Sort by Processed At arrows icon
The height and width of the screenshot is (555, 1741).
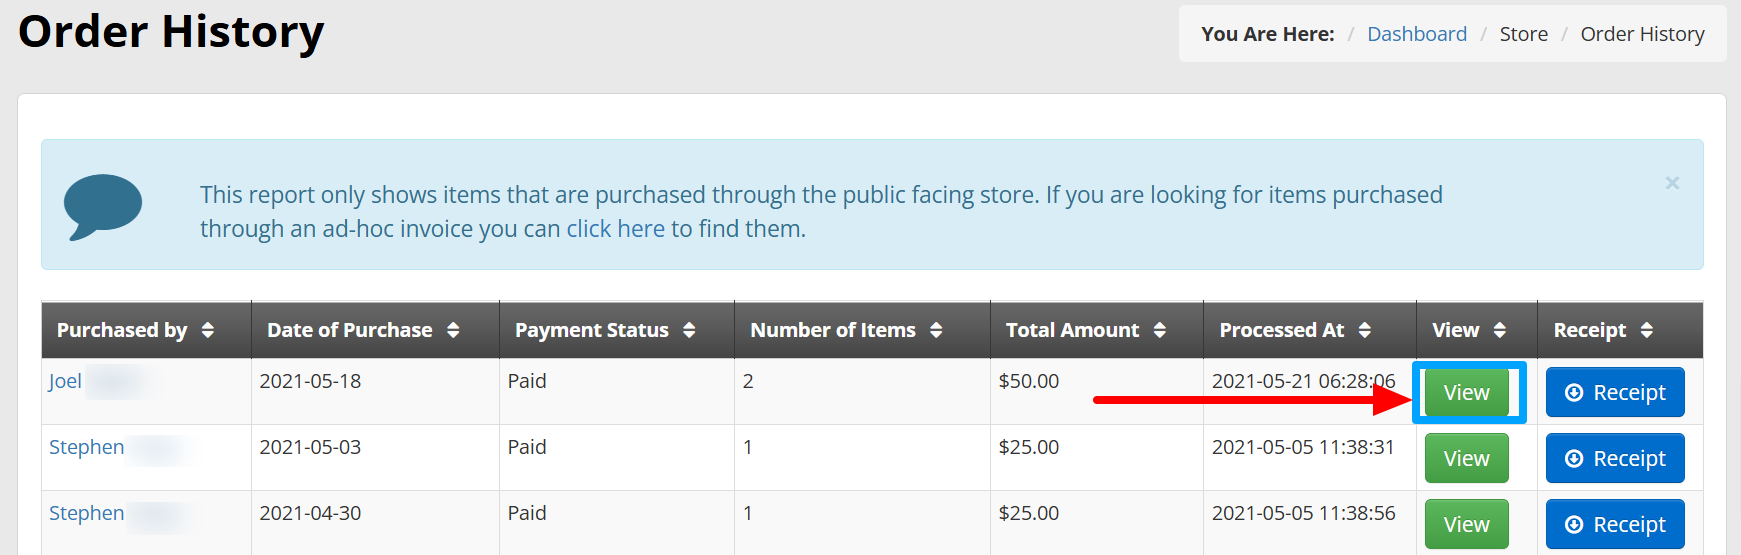click(x=1365, y=330)
